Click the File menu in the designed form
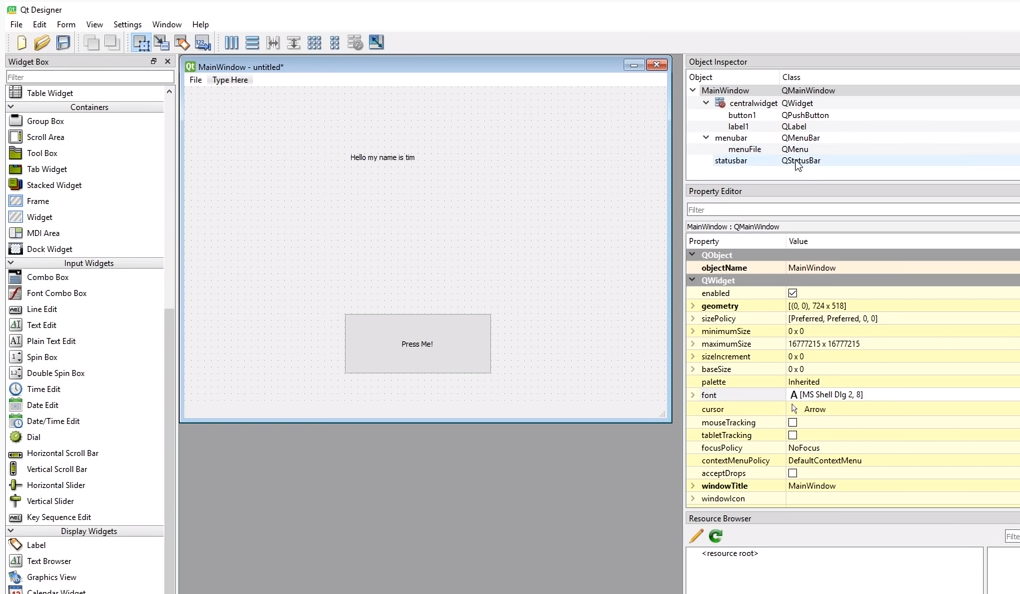This screenshot has width=1020, height=594. 196,79
